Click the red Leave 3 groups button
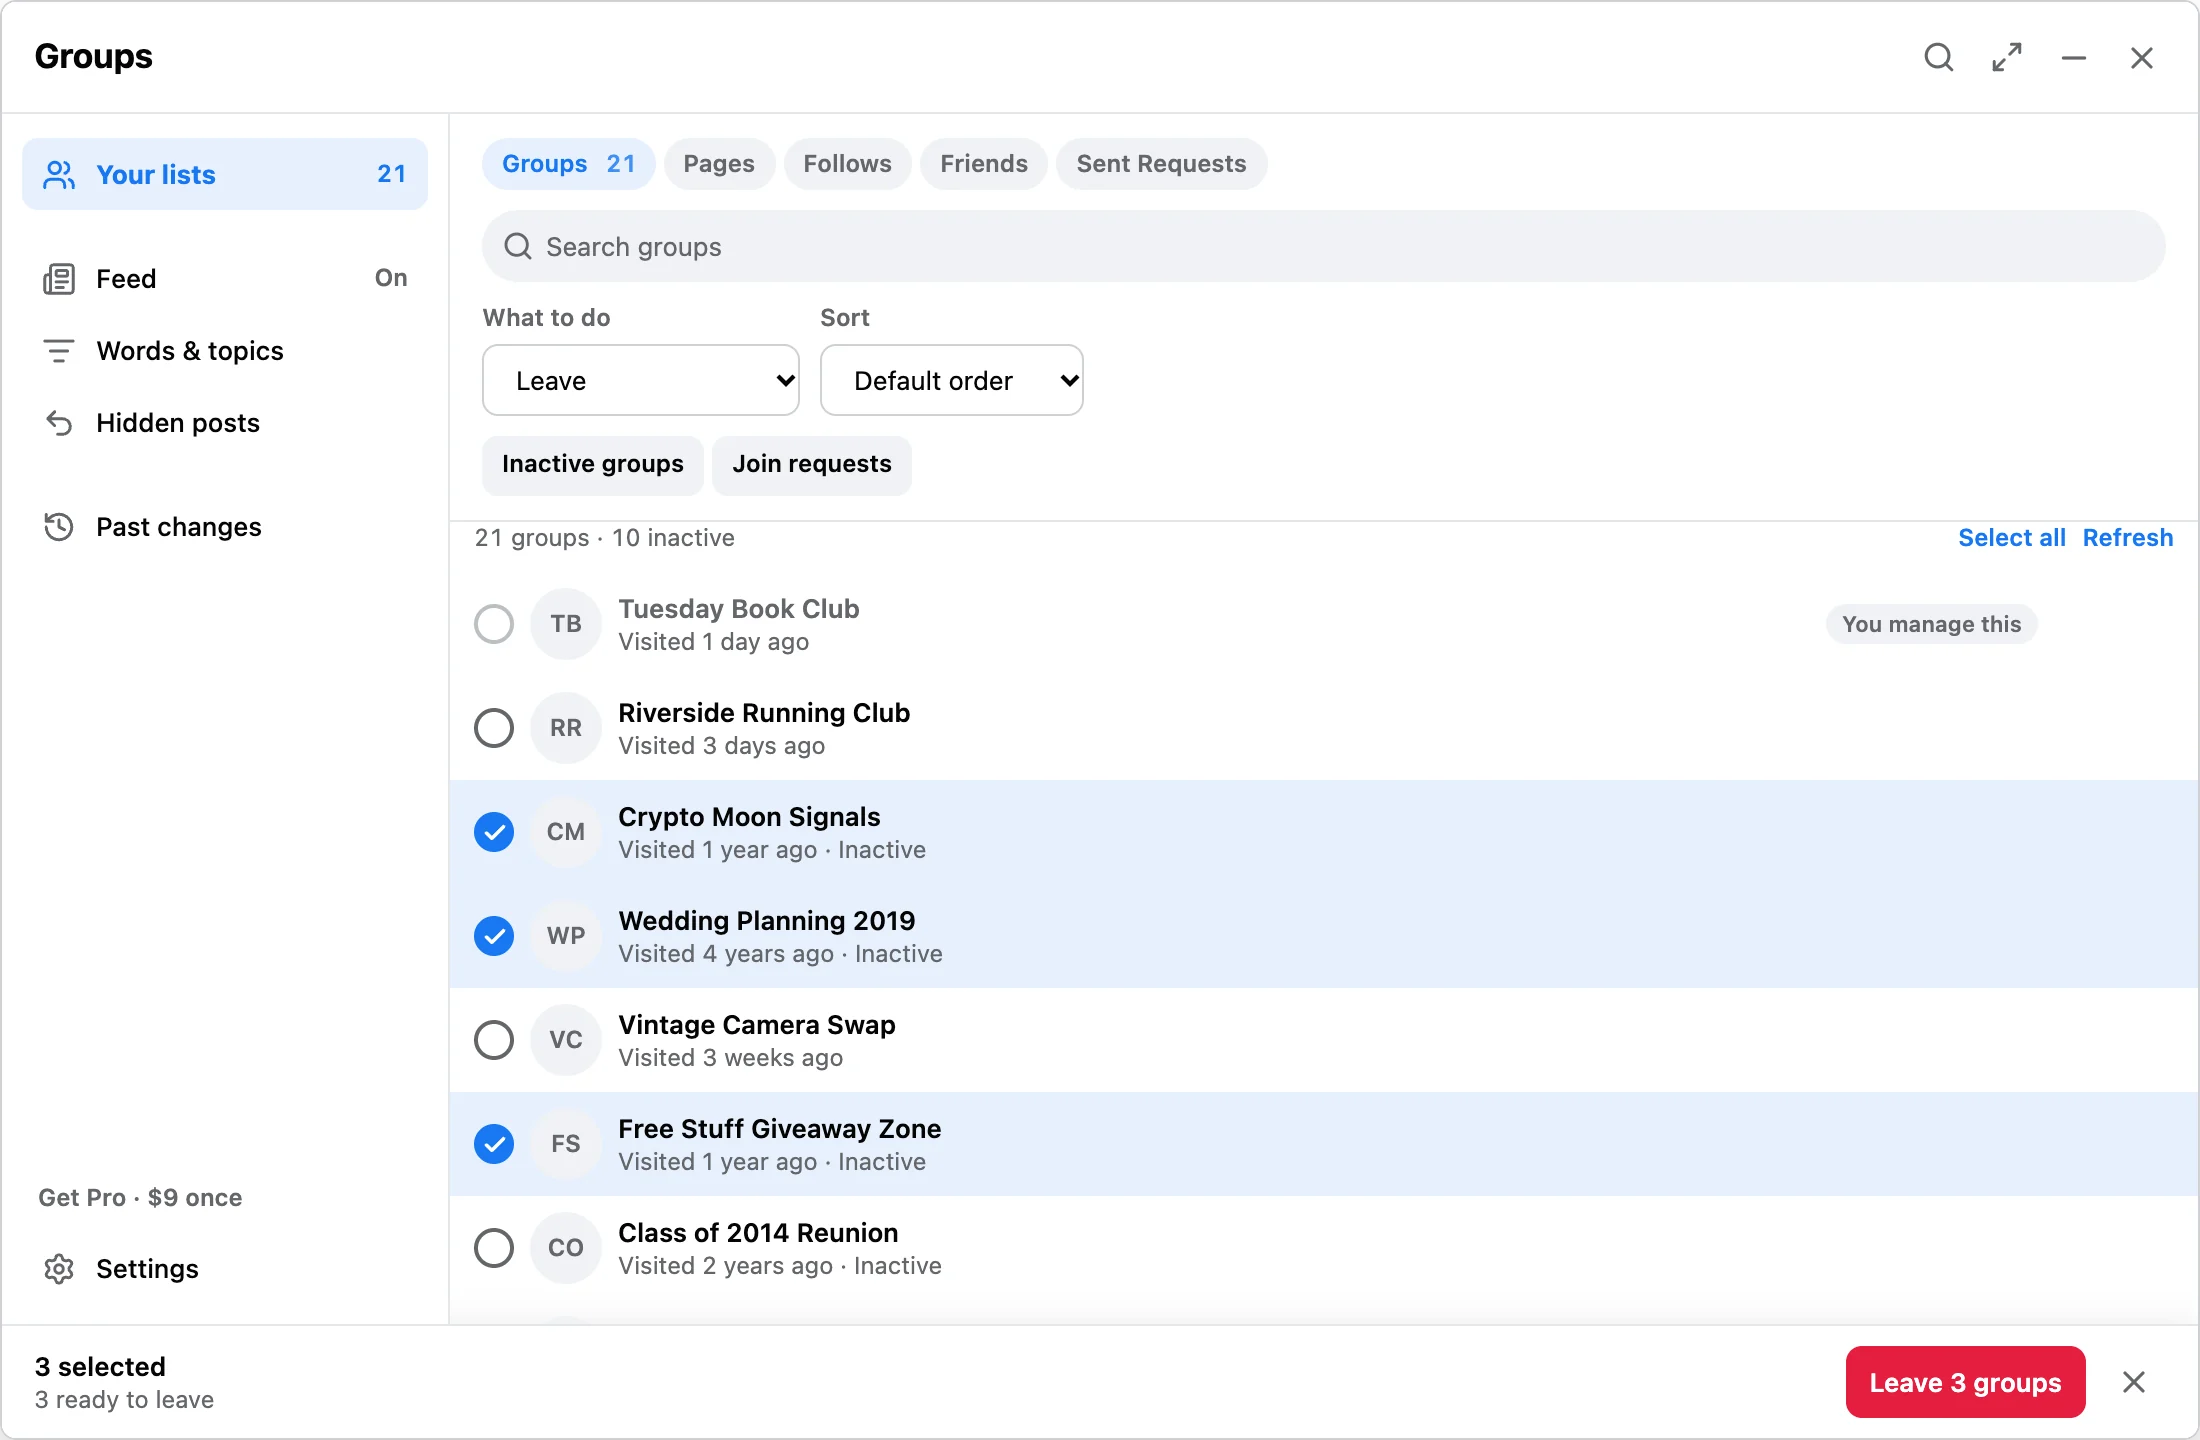 coord(1965,1382)
